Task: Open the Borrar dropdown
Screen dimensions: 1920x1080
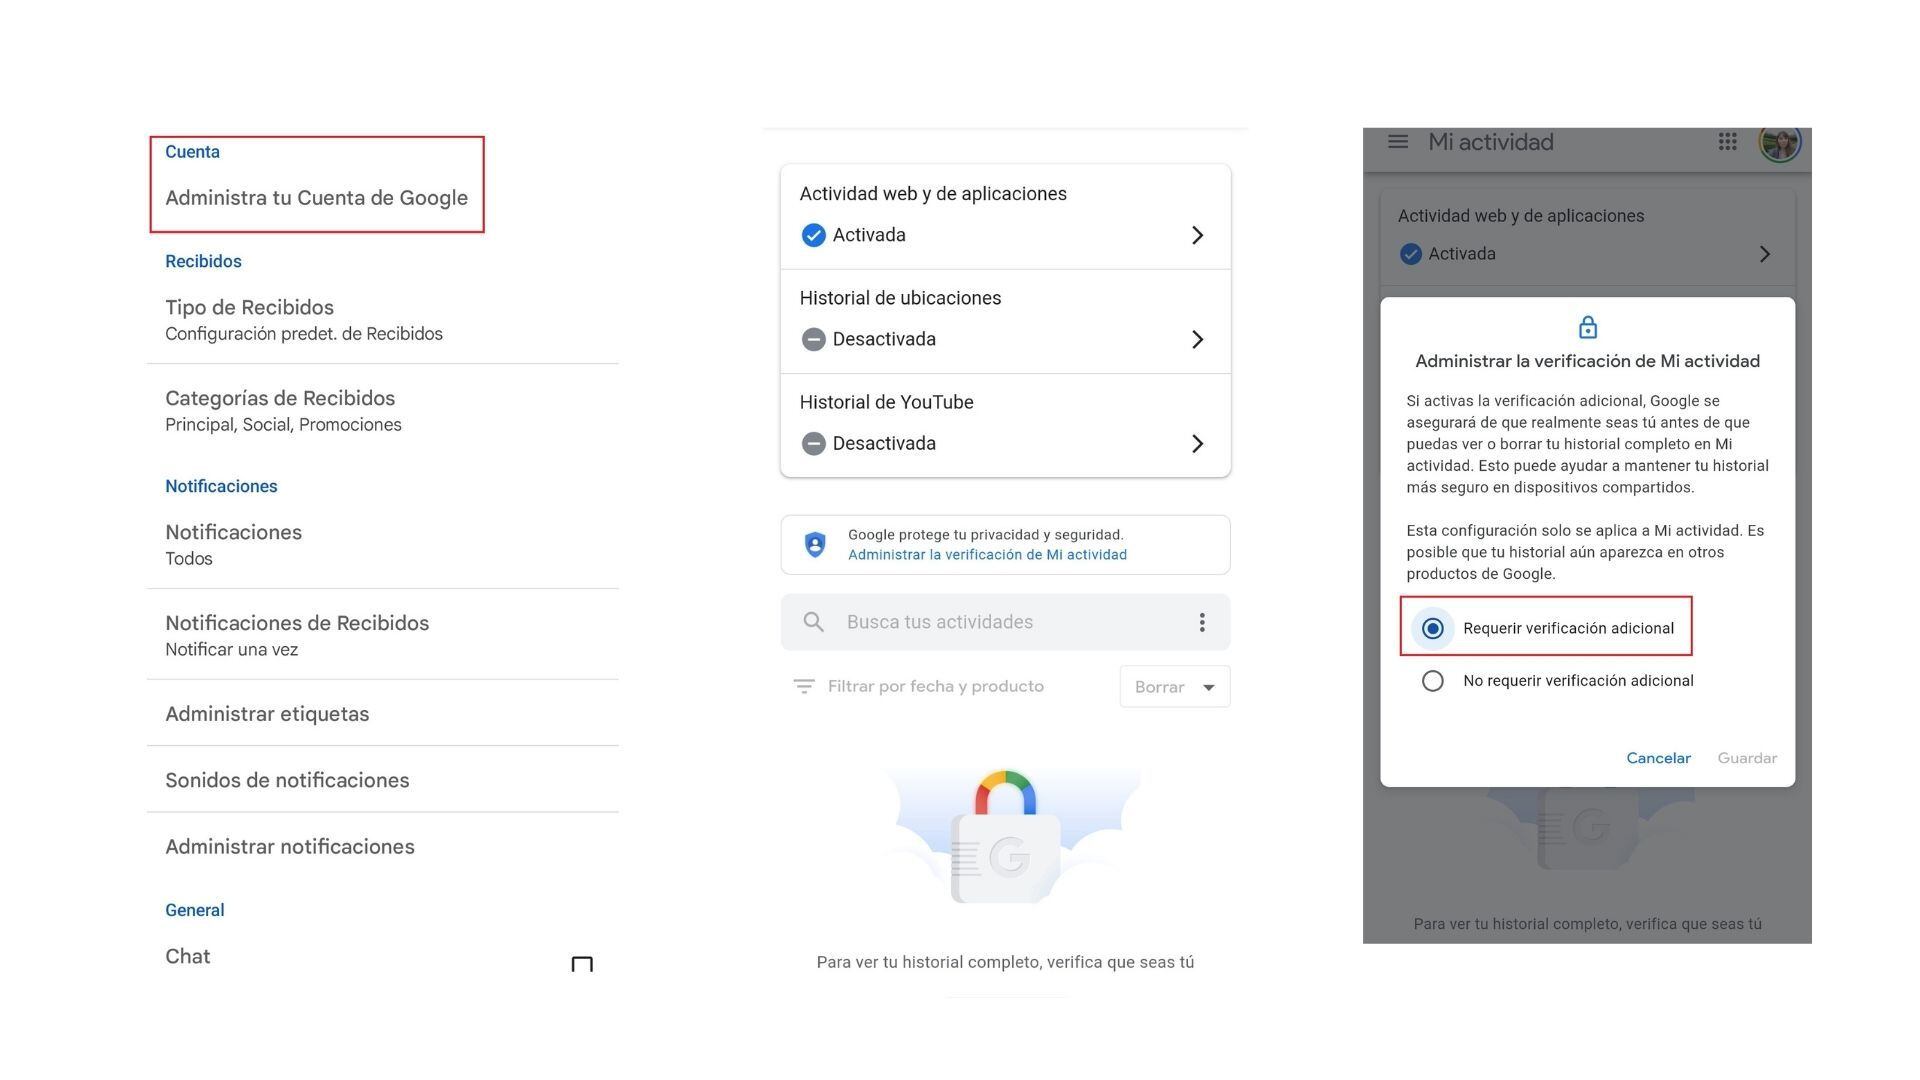Action: [x=1175, y=687]
